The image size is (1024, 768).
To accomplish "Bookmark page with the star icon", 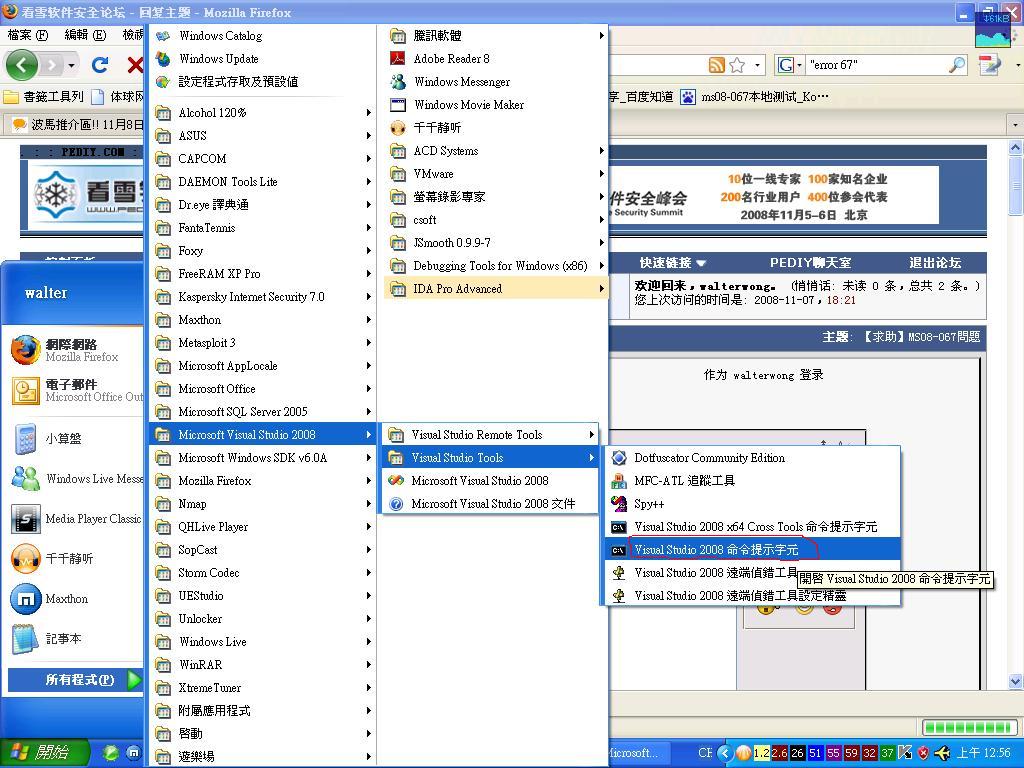I will 737,65.
